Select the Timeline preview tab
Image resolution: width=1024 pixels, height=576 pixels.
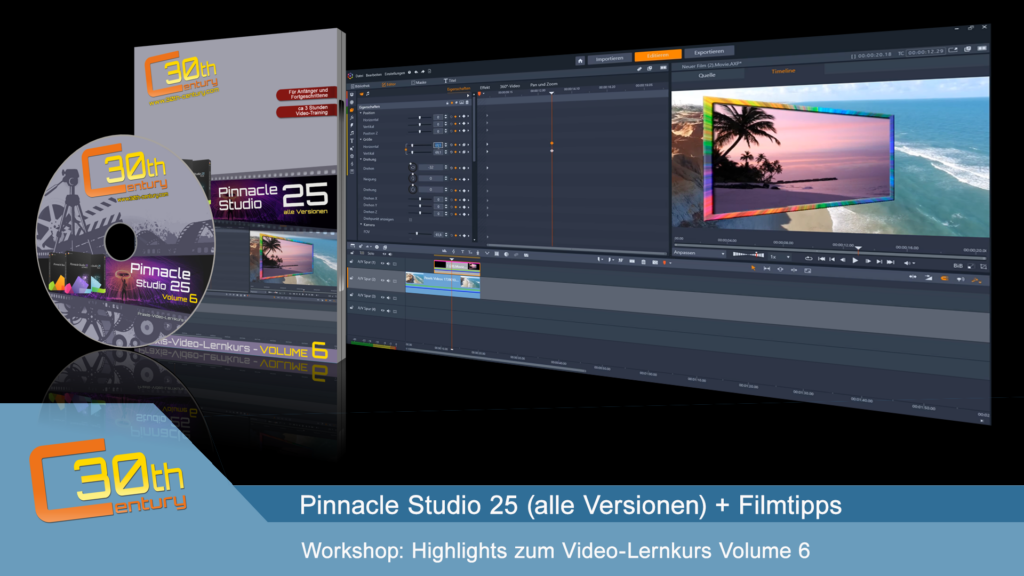pyautogui.click(x=783, y=71)
